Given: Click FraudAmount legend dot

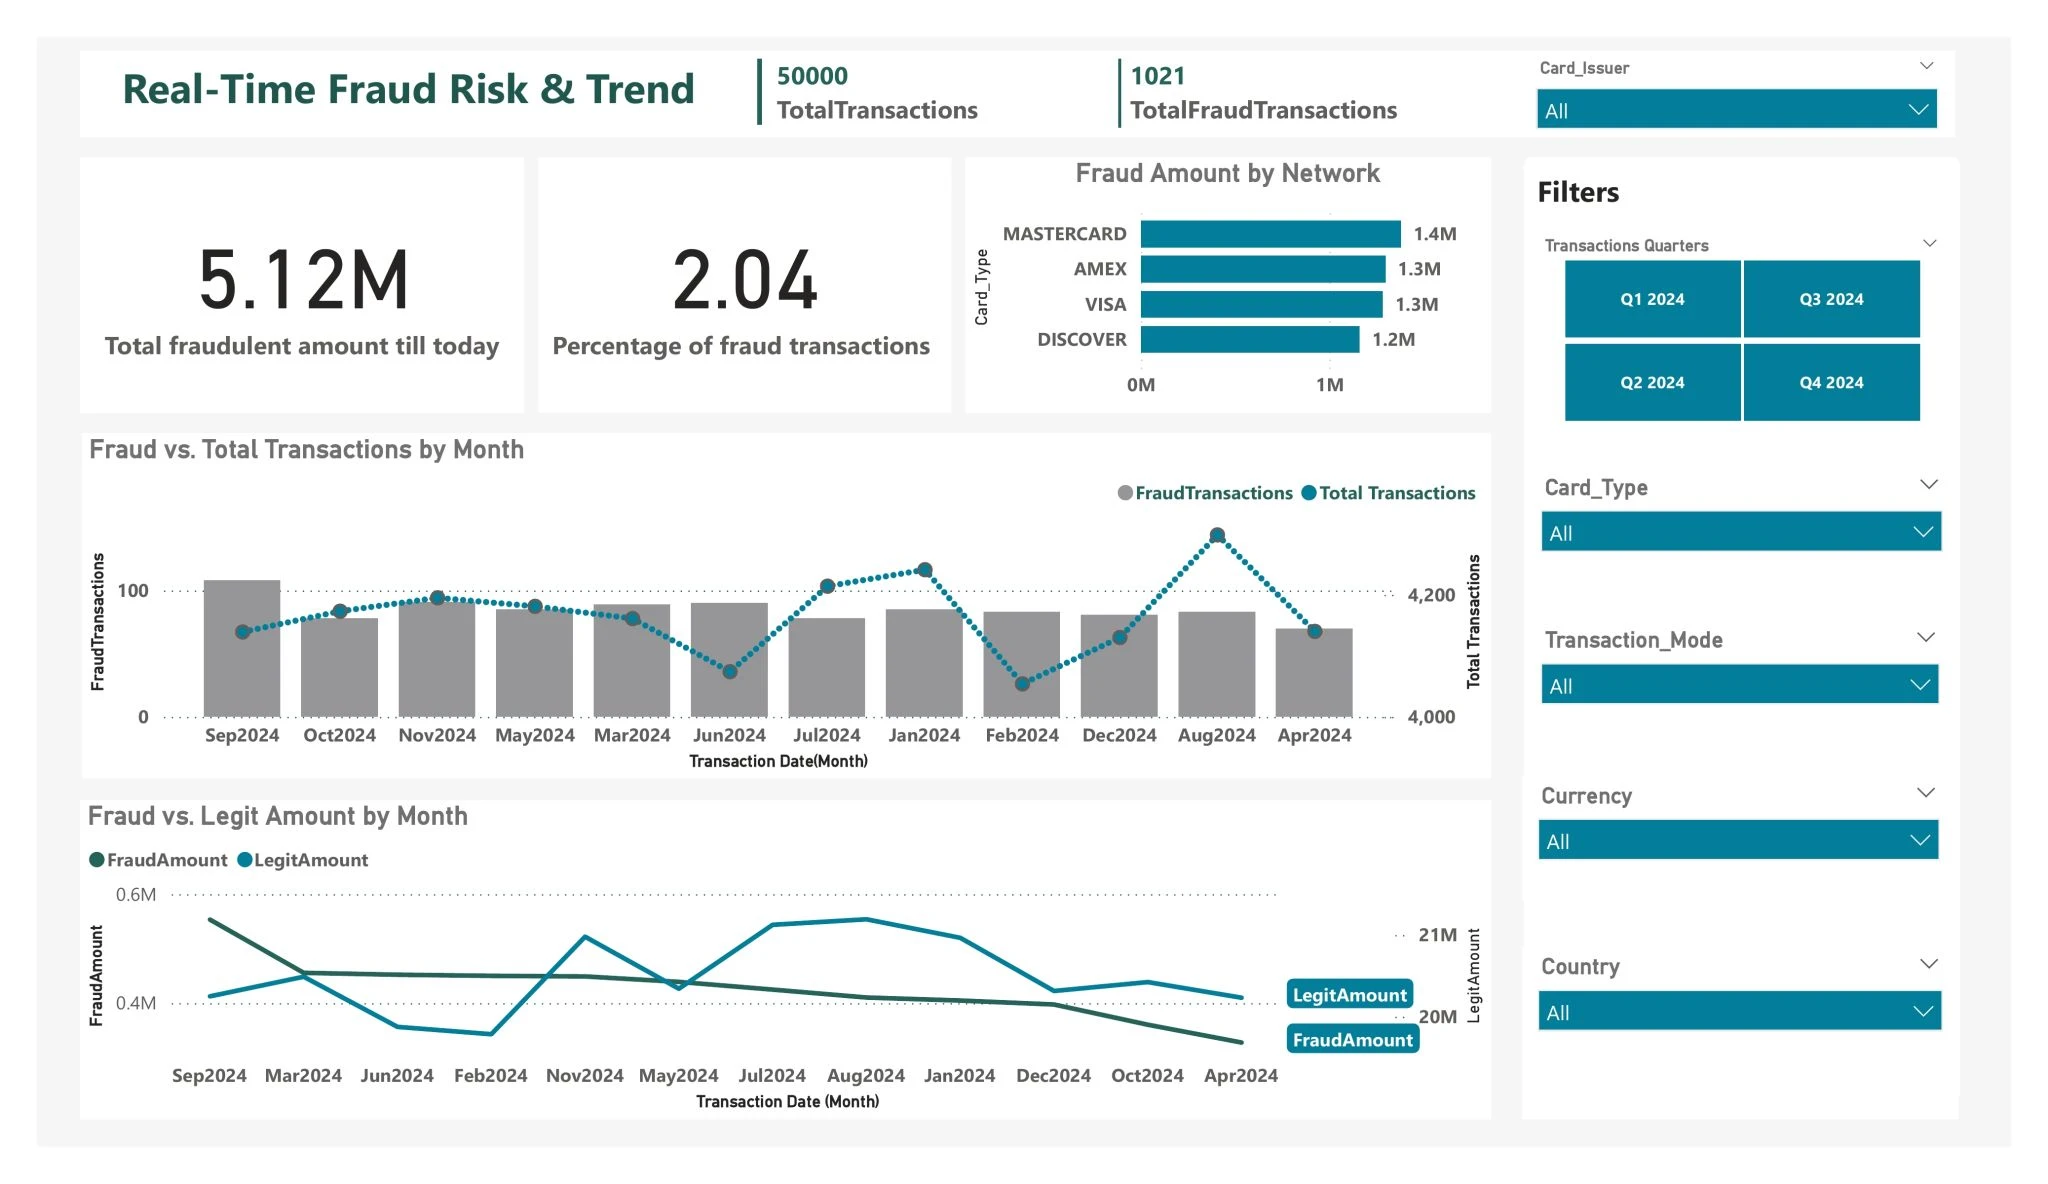Looking at the screenshot, I should (x=97, y=860).
